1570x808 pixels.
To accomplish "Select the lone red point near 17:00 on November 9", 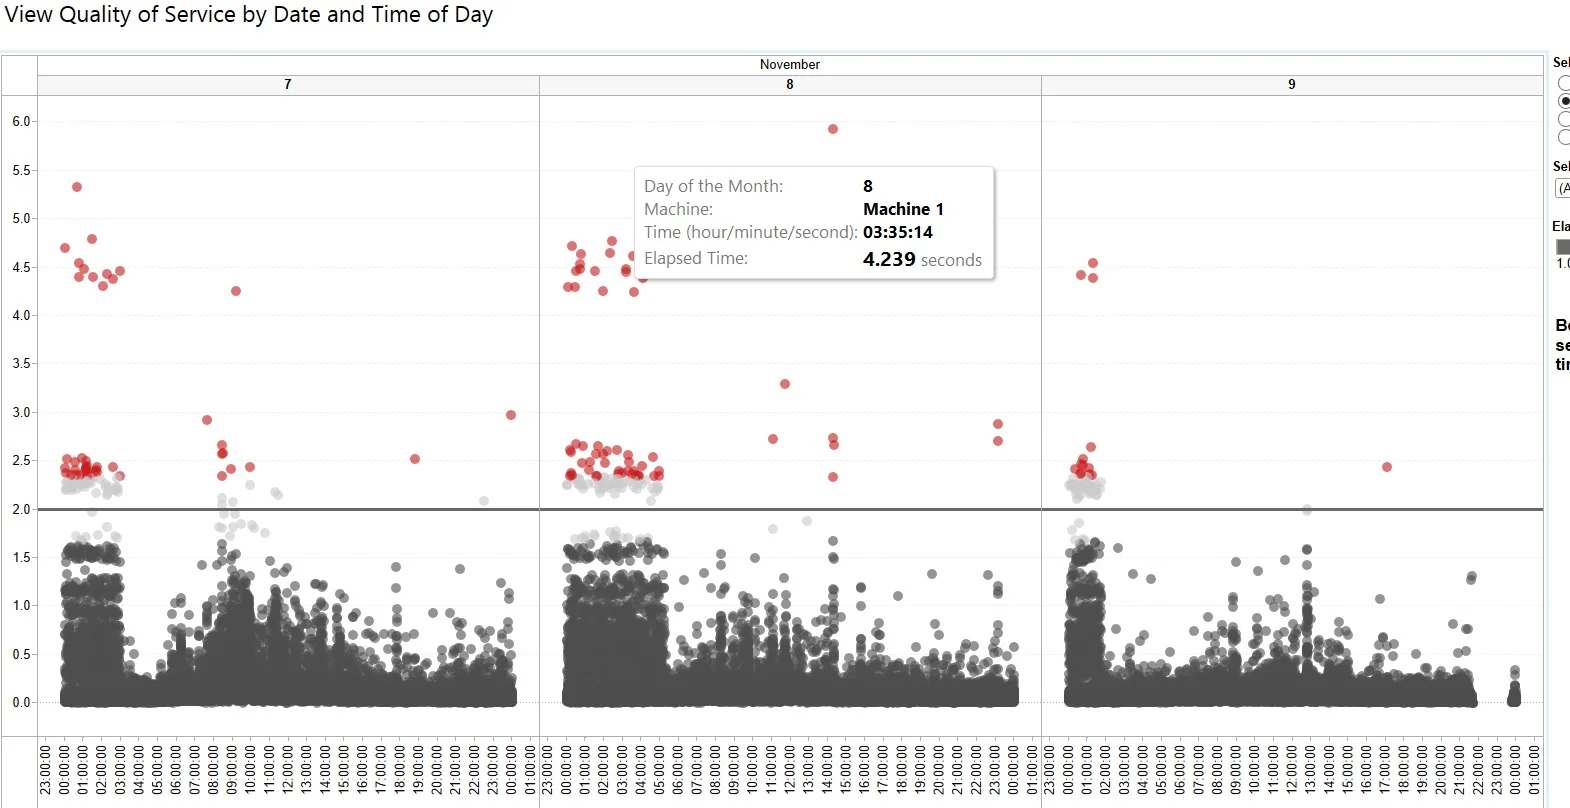I will (1387, 467).
